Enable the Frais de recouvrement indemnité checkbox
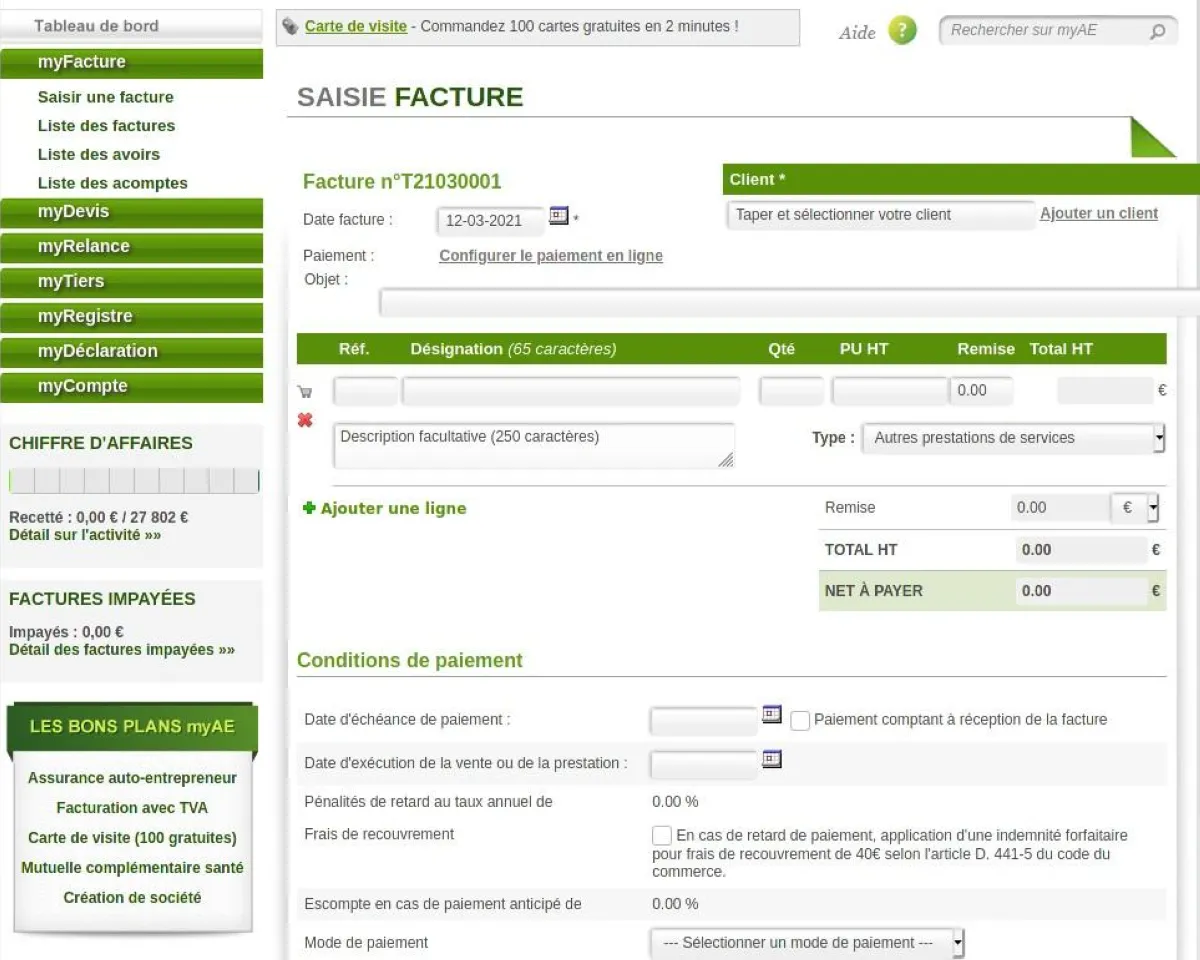 [x=662, y=835]
